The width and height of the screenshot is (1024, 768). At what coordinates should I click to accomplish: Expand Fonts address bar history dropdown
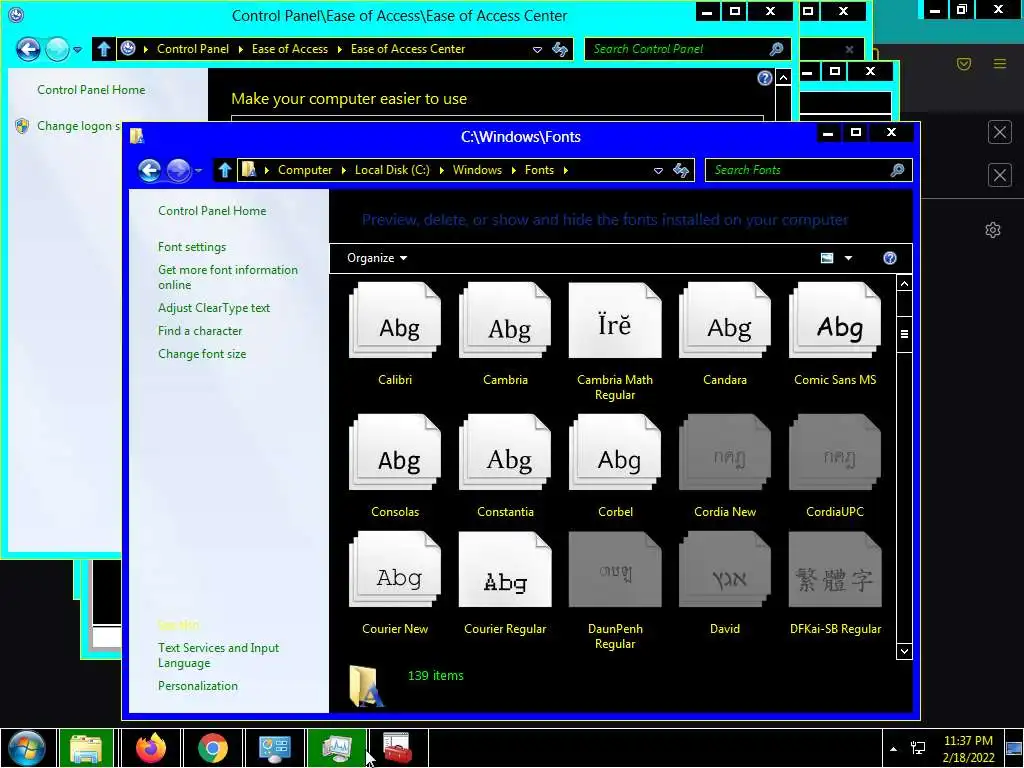[x=658, y=170]
